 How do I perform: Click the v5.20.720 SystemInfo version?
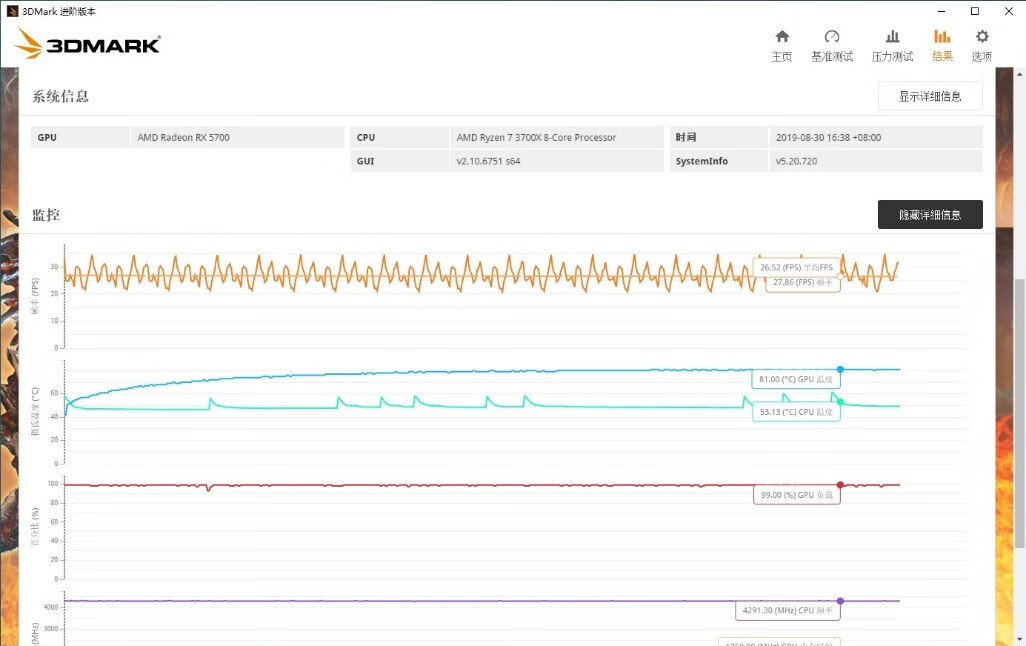coord(796,161)
